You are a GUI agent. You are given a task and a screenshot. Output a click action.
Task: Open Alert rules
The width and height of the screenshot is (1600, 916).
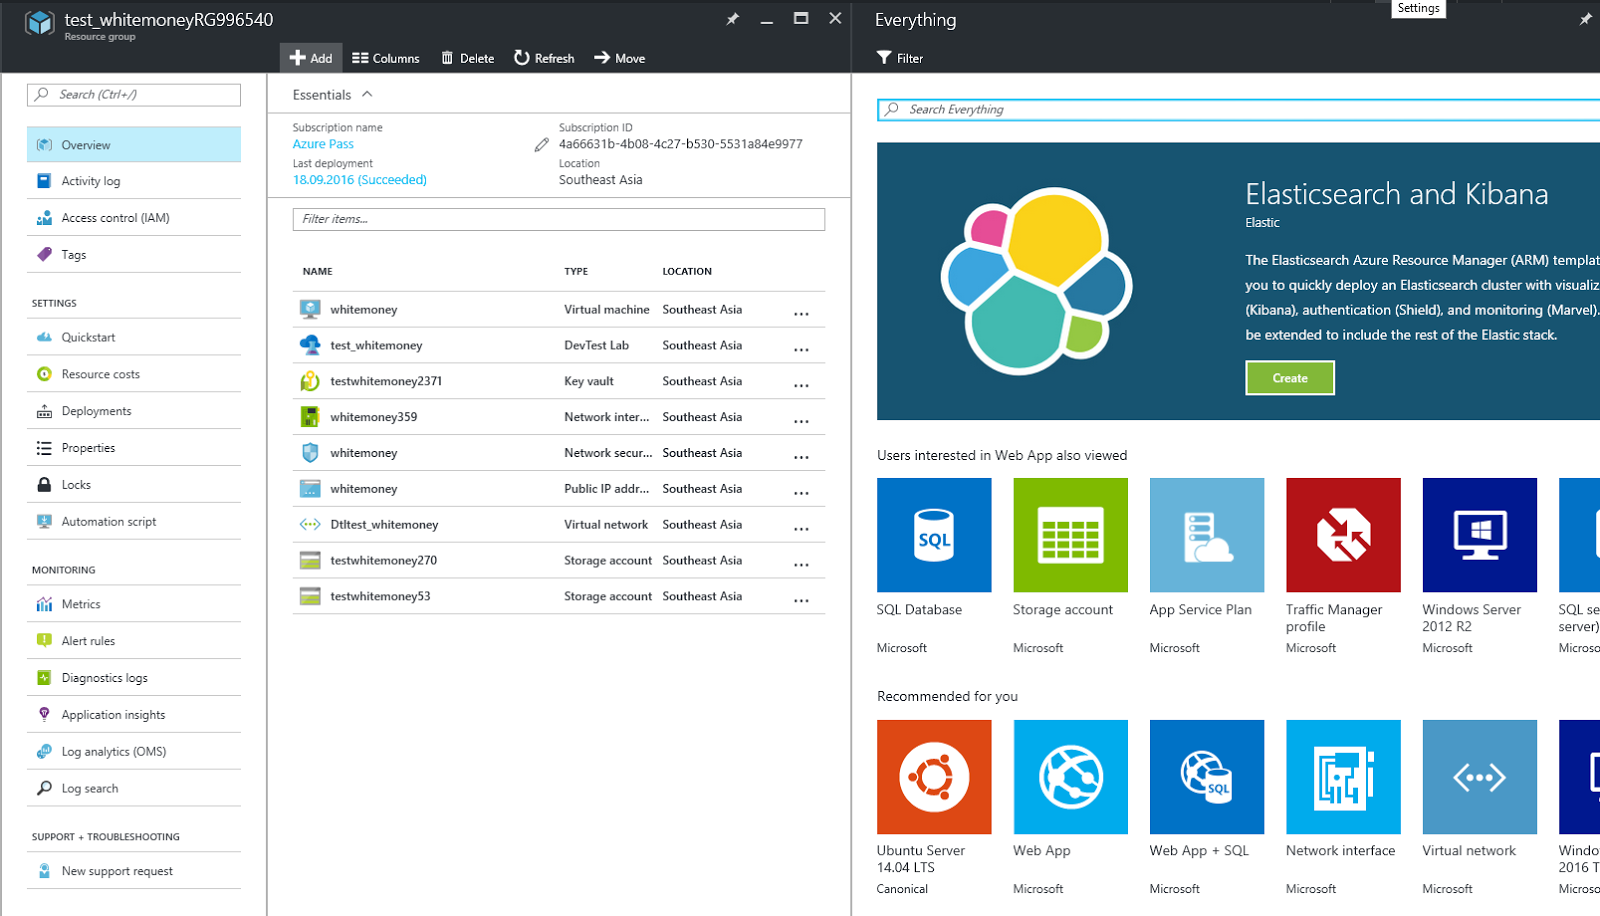click(x=134, y=641)
